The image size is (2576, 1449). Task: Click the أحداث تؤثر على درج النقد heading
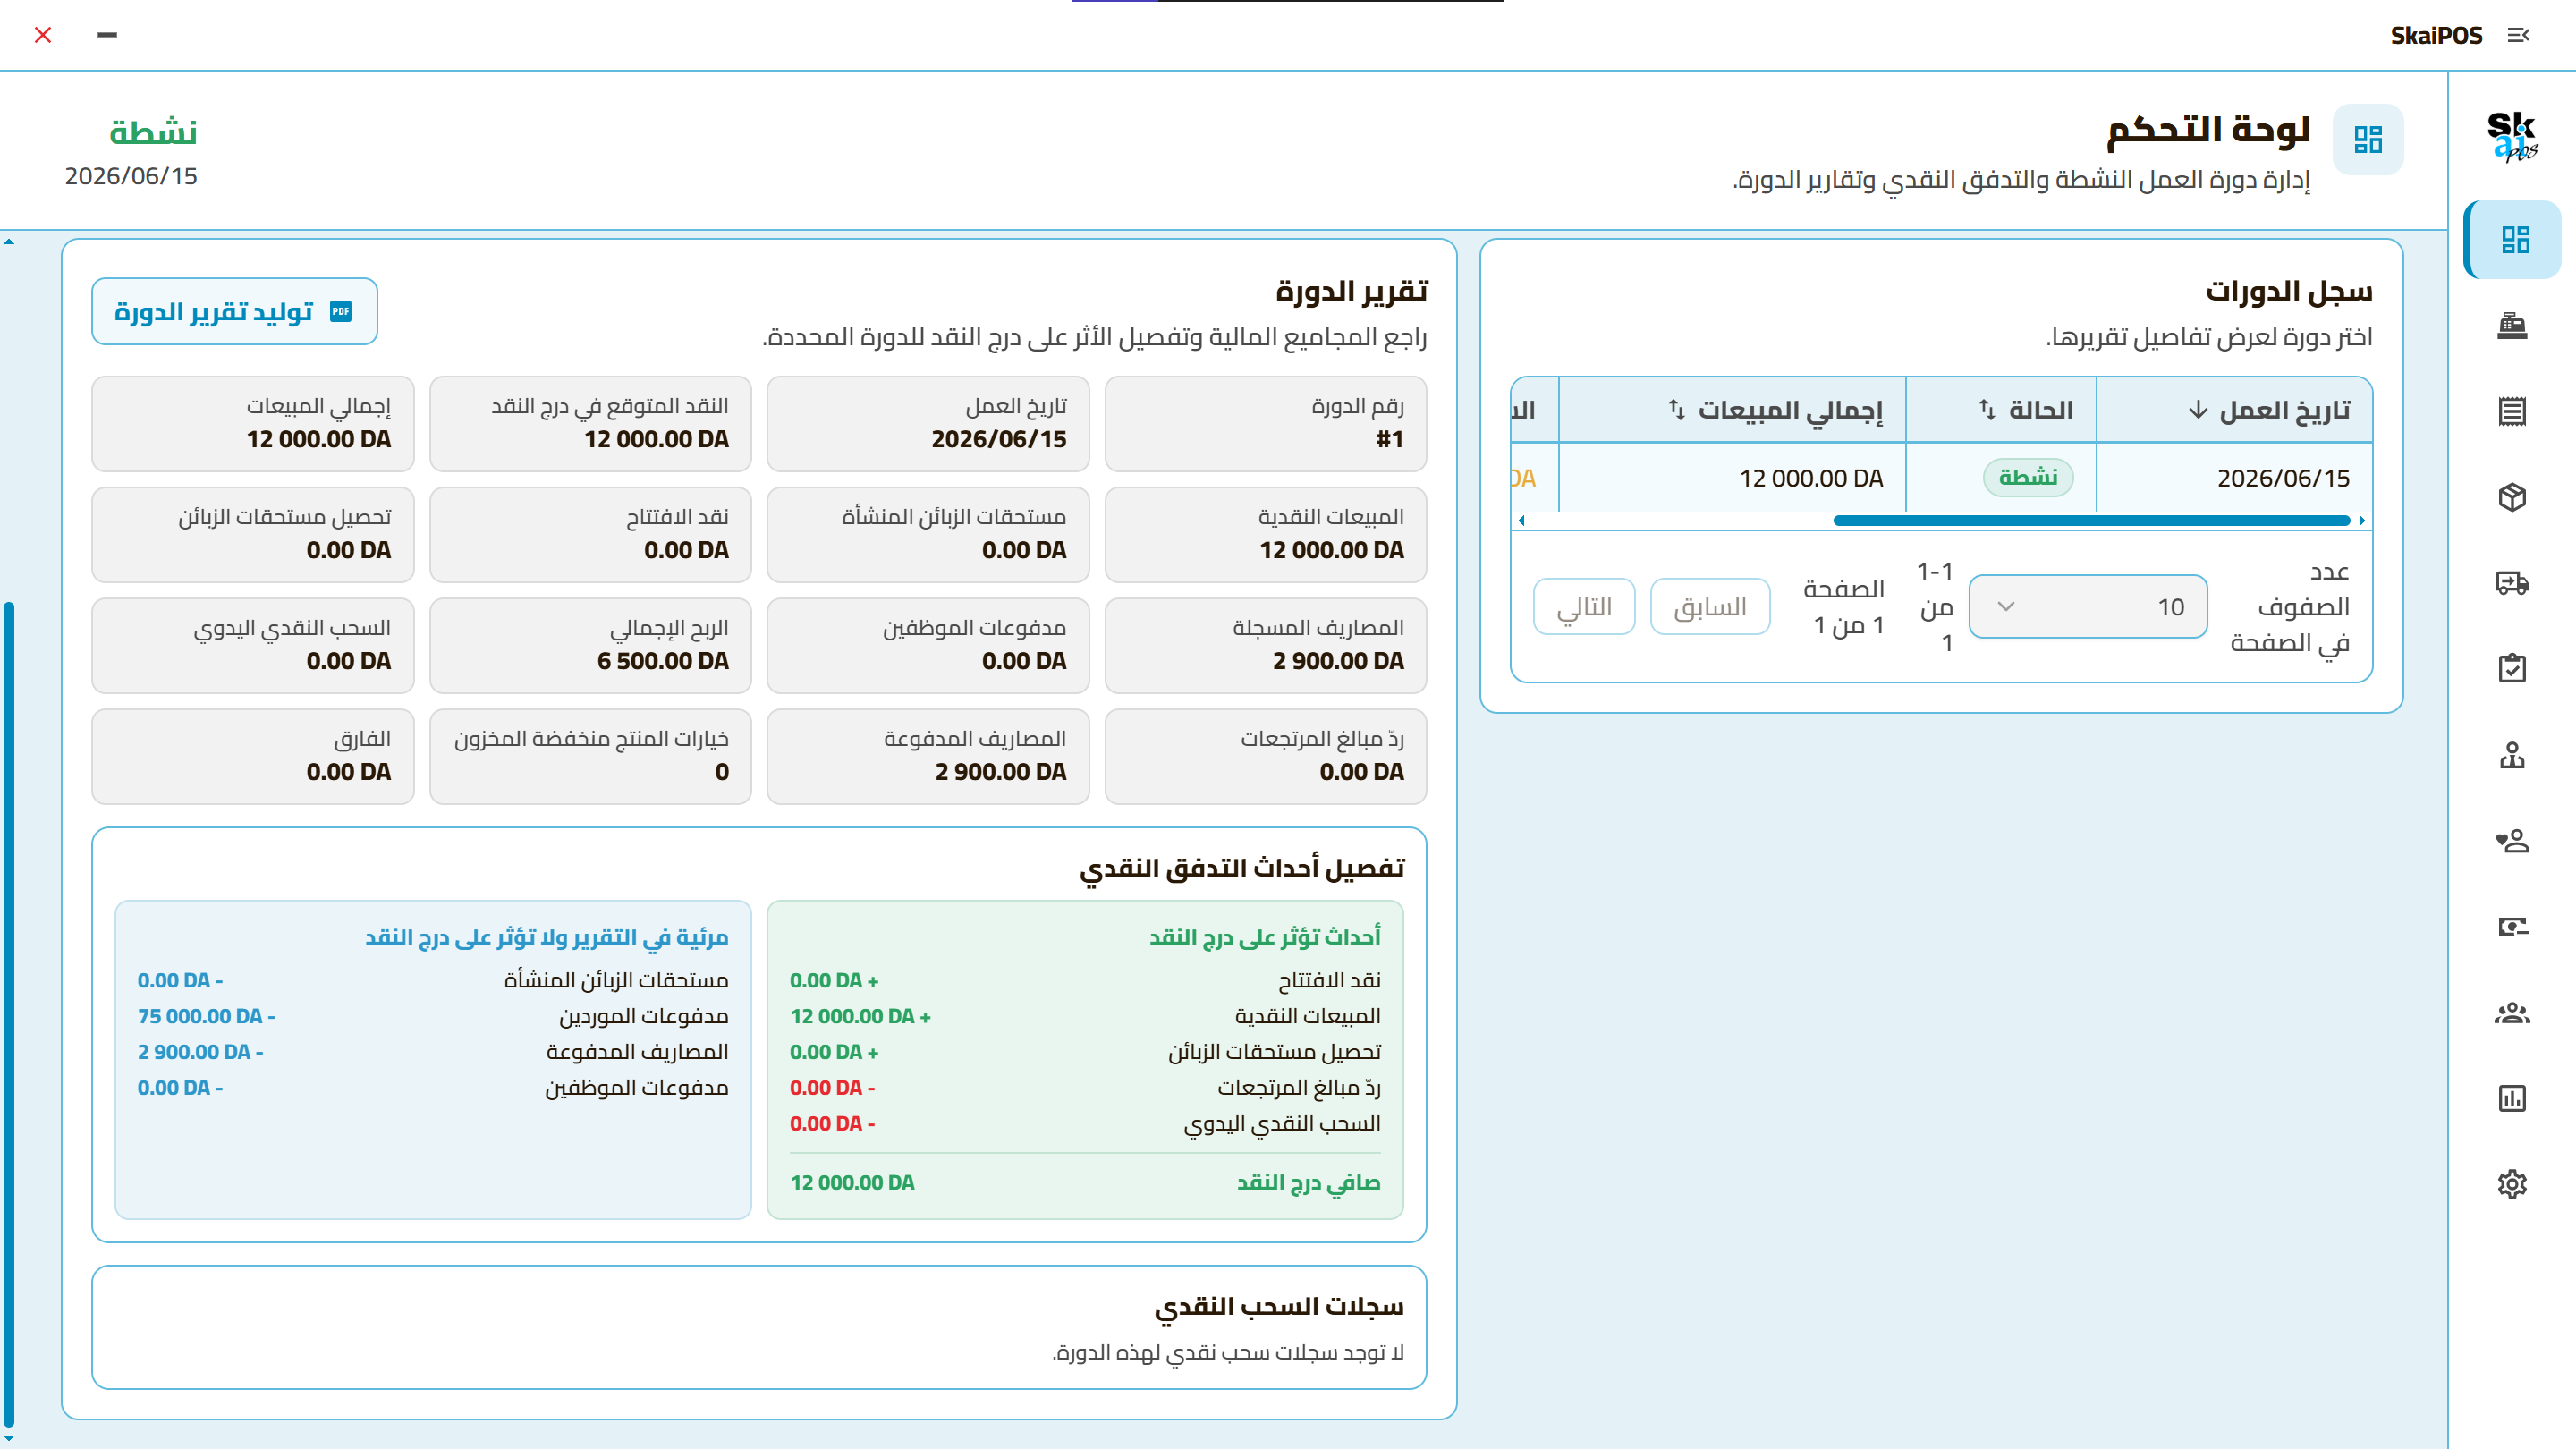click(x=1265, y=937)
